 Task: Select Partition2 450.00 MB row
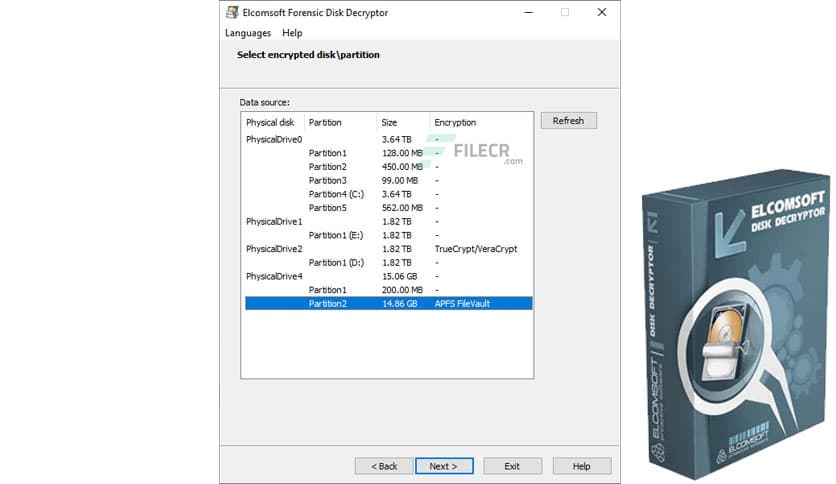pyautogui.click(x=389, y=167)
